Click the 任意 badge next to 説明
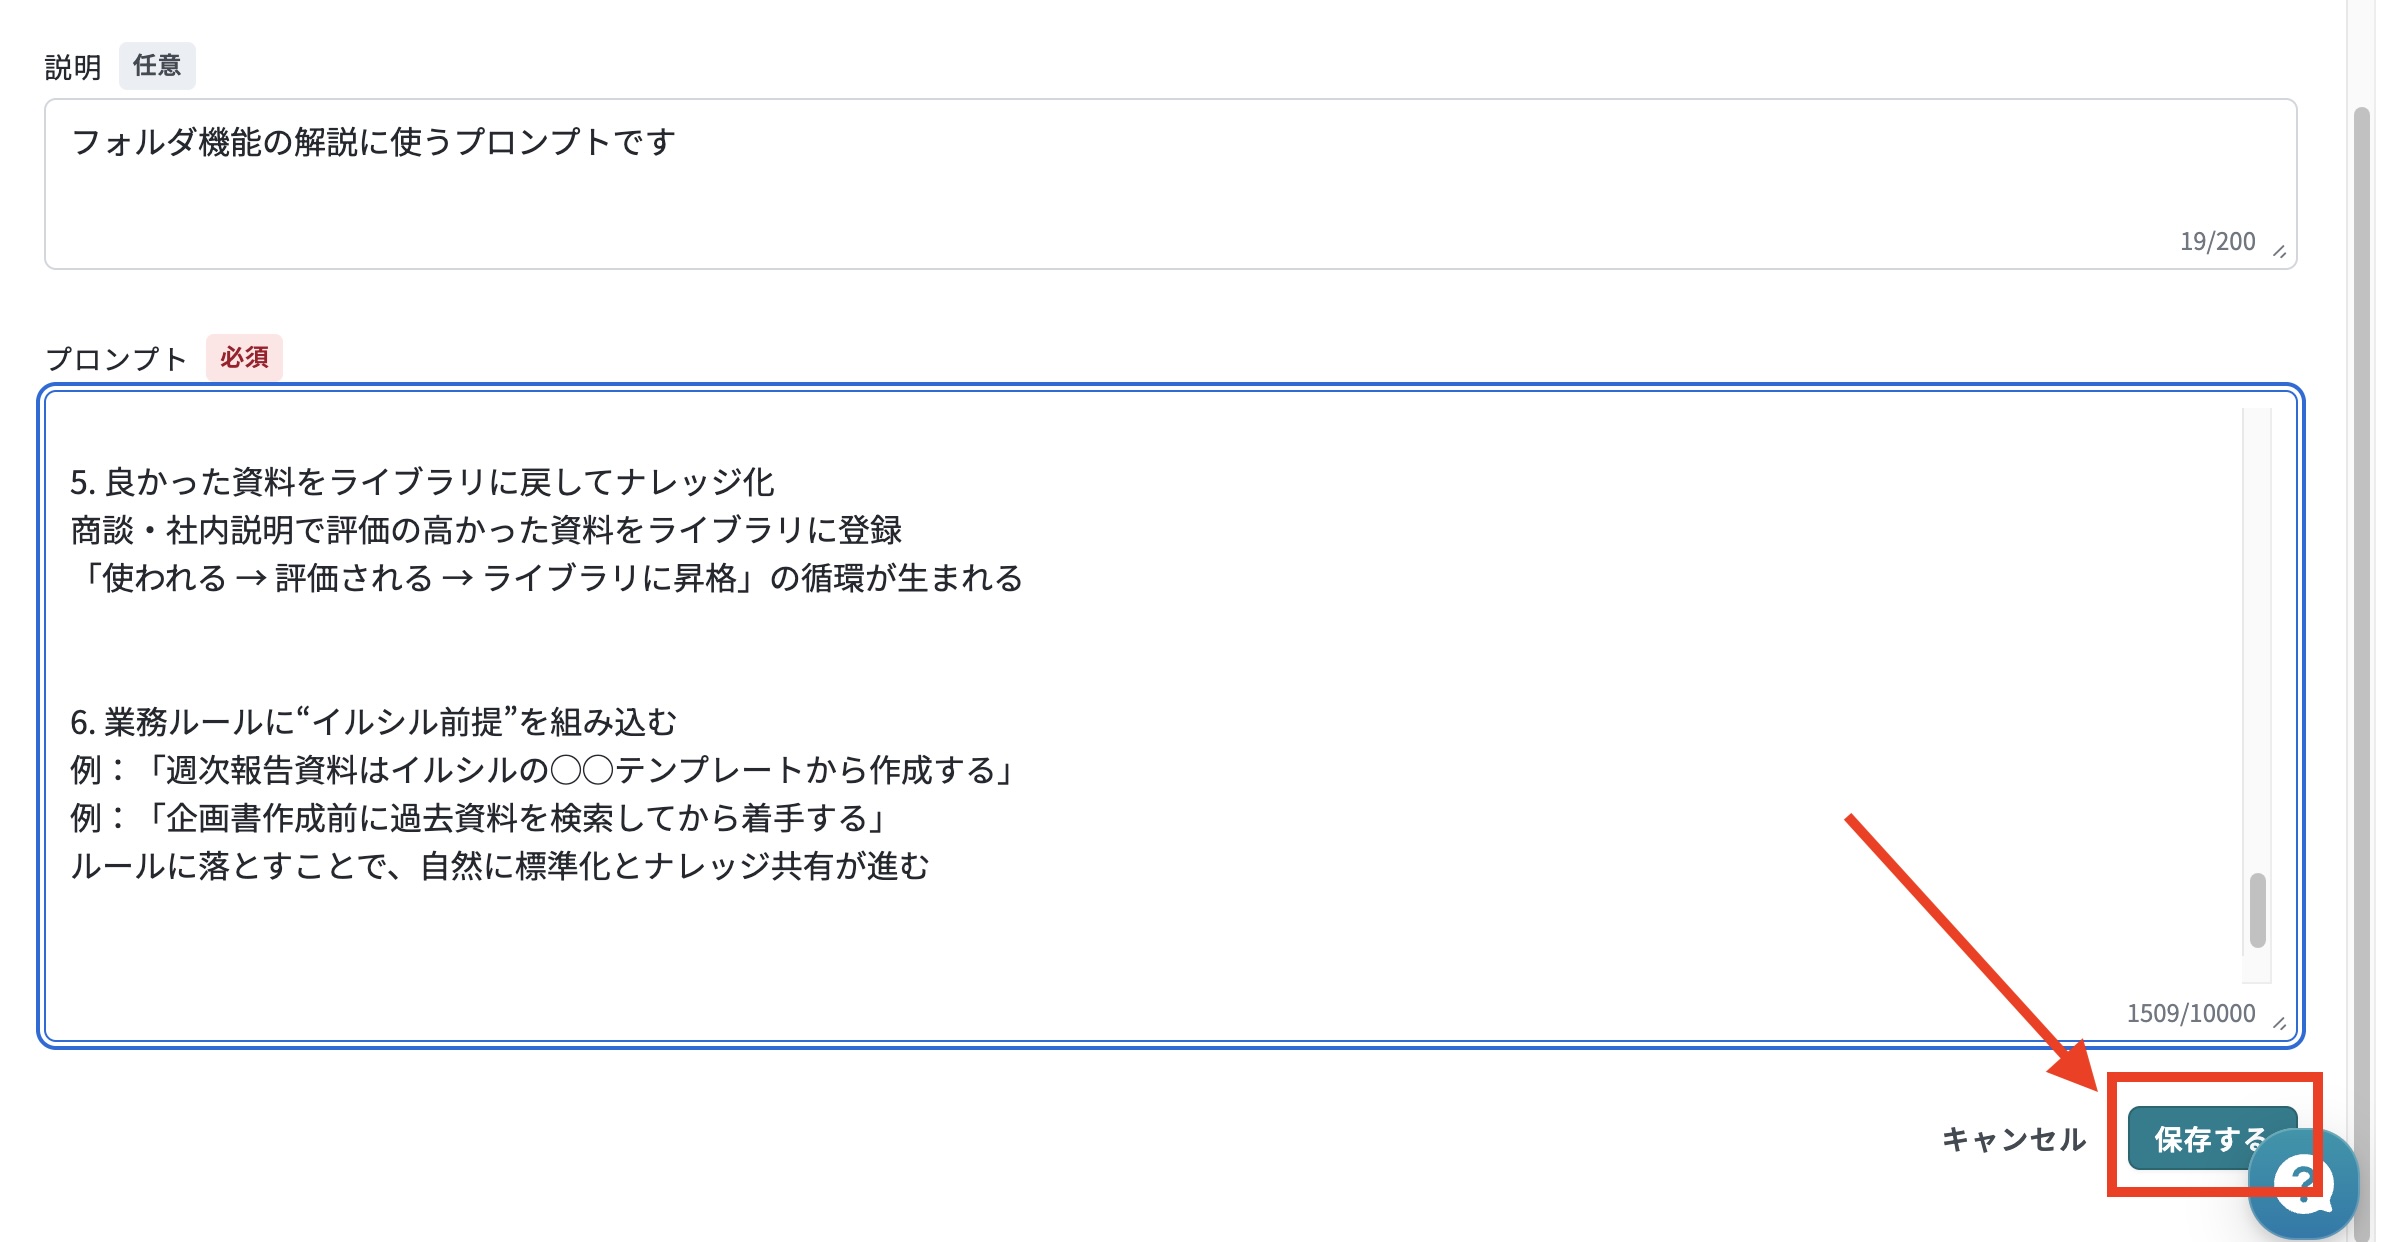Viewport: 2398px width, 1242px height. point(157,66)
